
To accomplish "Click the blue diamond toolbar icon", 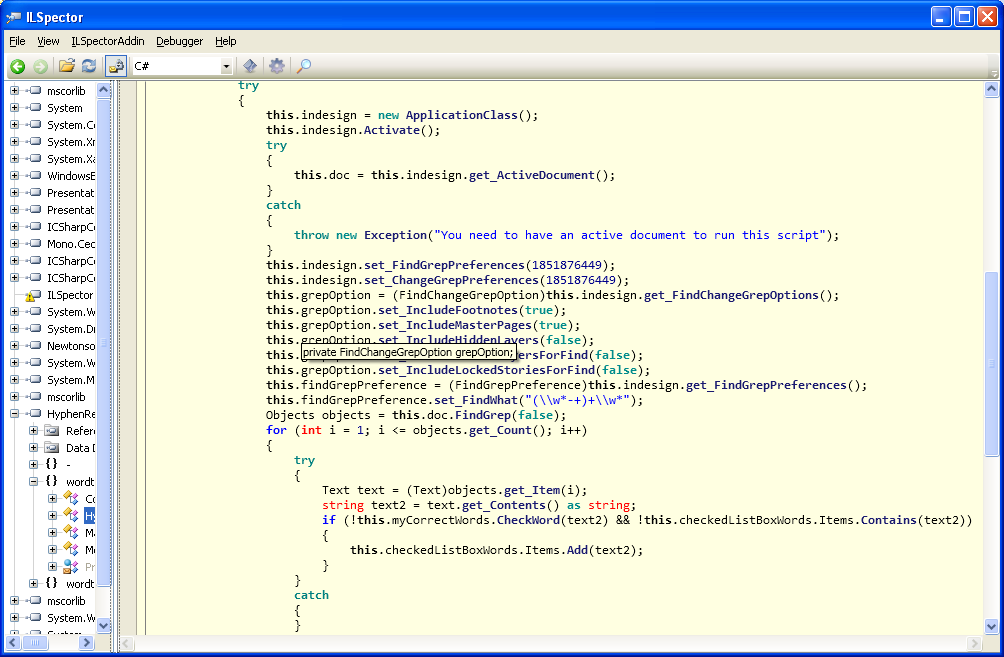I will coord(250,66).
